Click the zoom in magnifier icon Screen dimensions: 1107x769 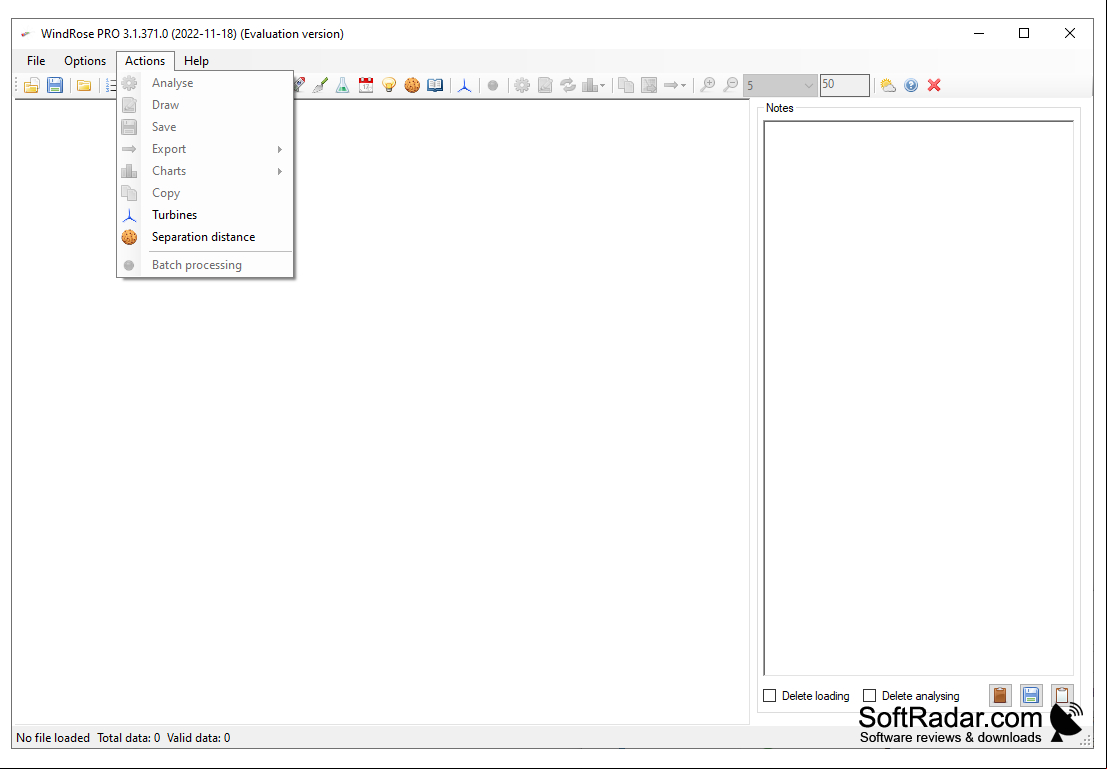coord(707,85)
